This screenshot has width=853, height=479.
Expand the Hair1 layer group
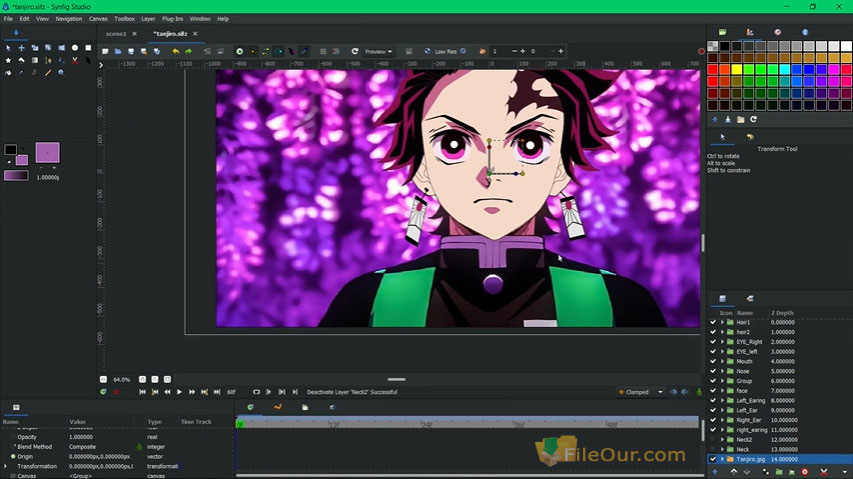[x=722, y=322]
